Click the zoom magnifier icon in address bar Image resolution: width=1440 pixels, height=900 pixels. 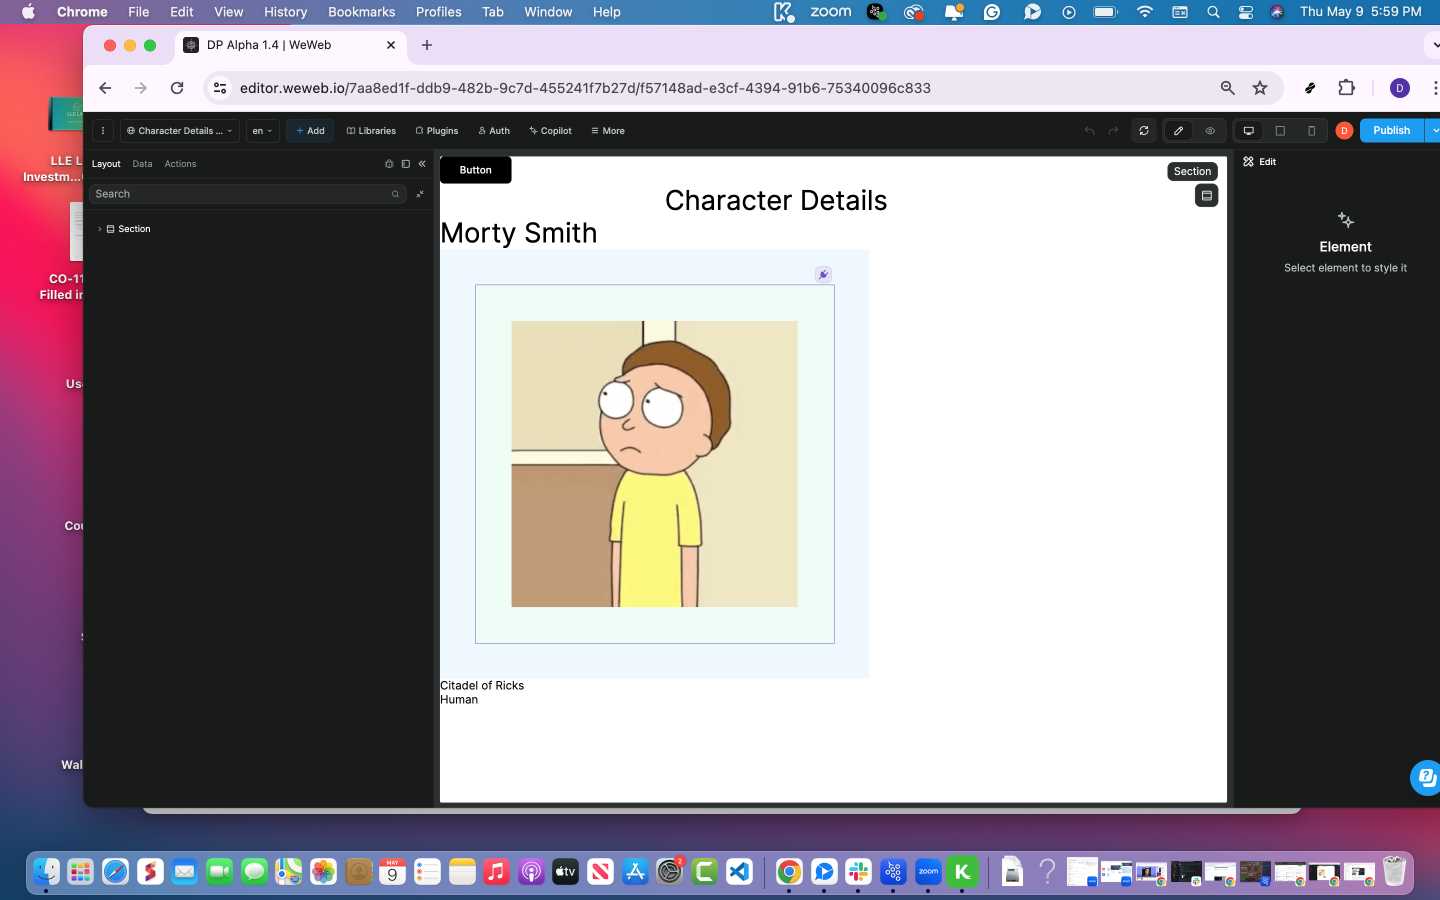click(1227, 88)
